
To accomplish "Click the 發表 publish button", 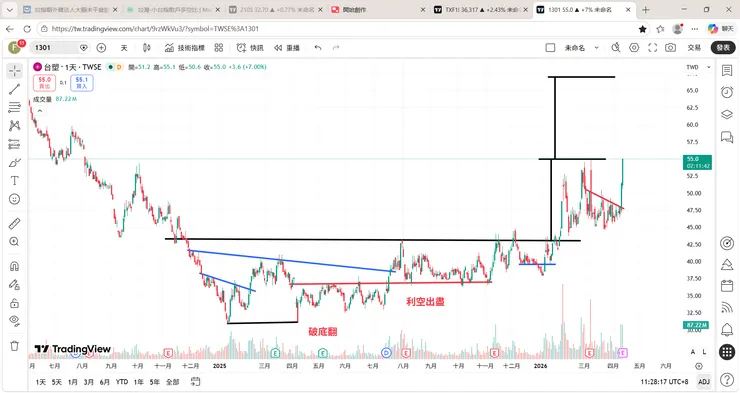I will pos(723,48).
